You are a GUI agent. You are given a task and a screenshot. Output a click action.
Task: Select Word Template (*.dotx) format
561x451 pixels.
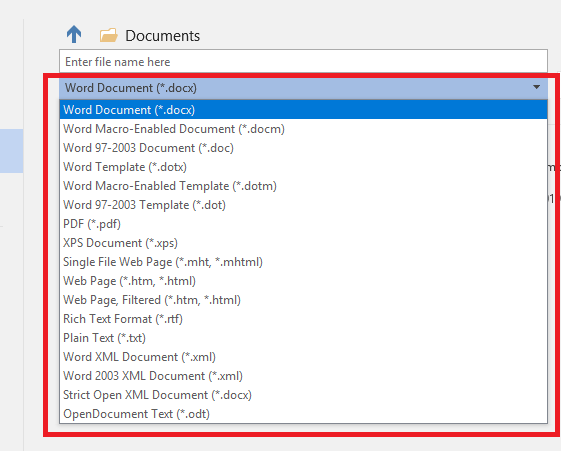303,167
